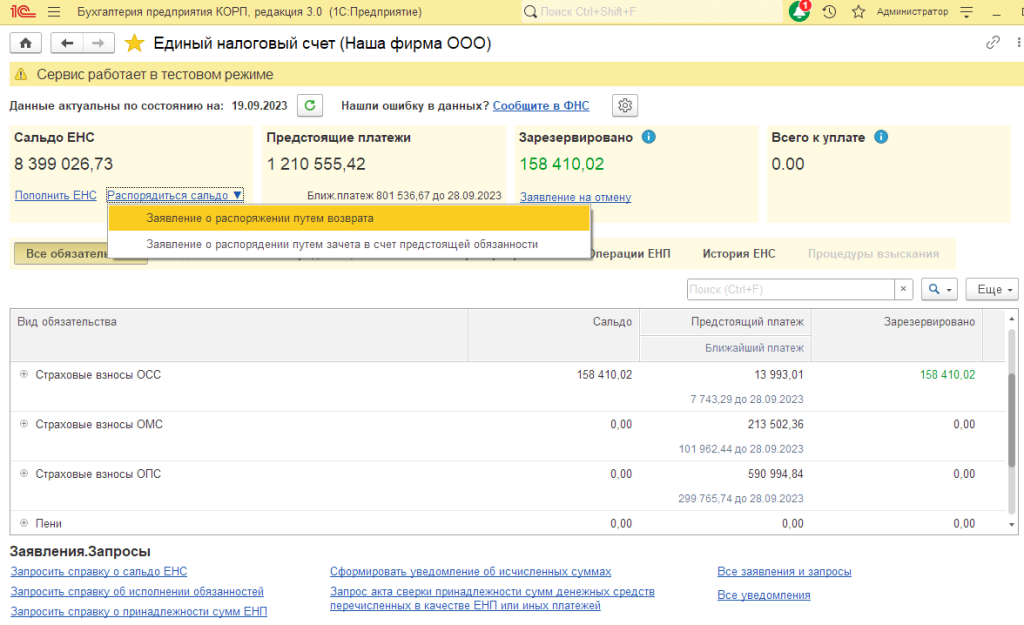Click the global search field in the title bar
Viewport: 1024px width, 625px height.
pos(652,12)
